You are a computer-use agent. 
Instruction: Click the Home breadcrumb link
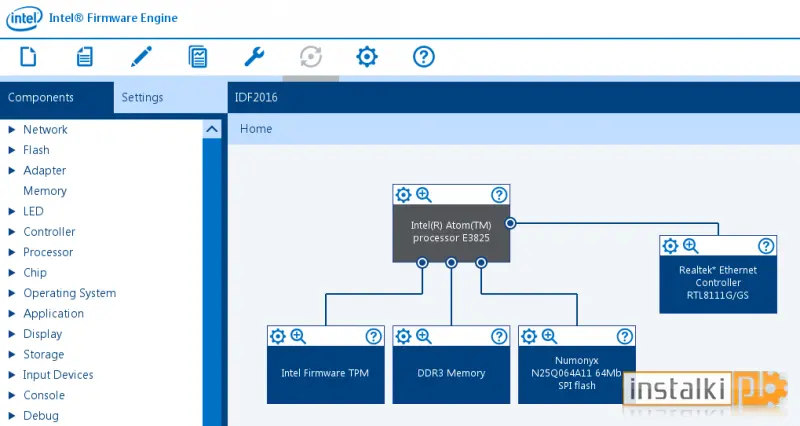point(256,129)
